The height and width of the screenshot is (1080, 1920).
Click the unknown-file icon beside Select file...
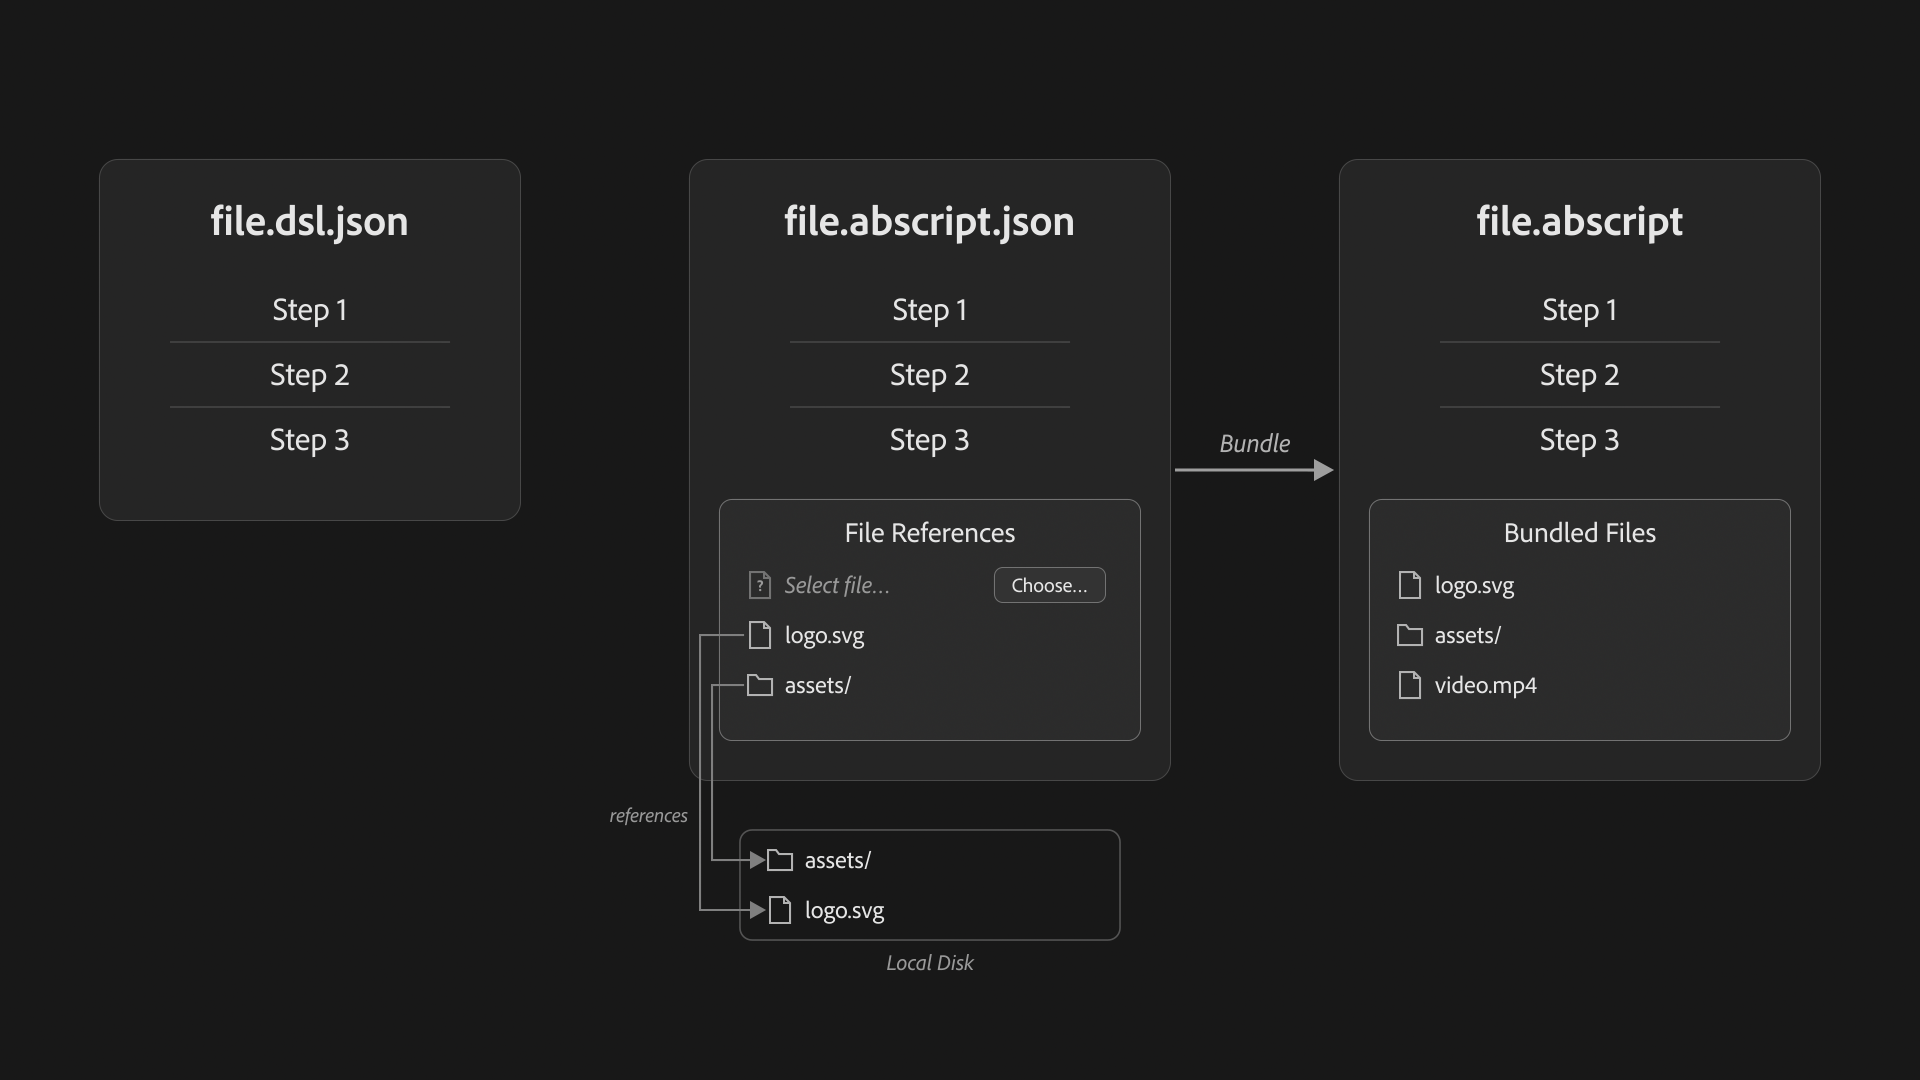(760, 585)
